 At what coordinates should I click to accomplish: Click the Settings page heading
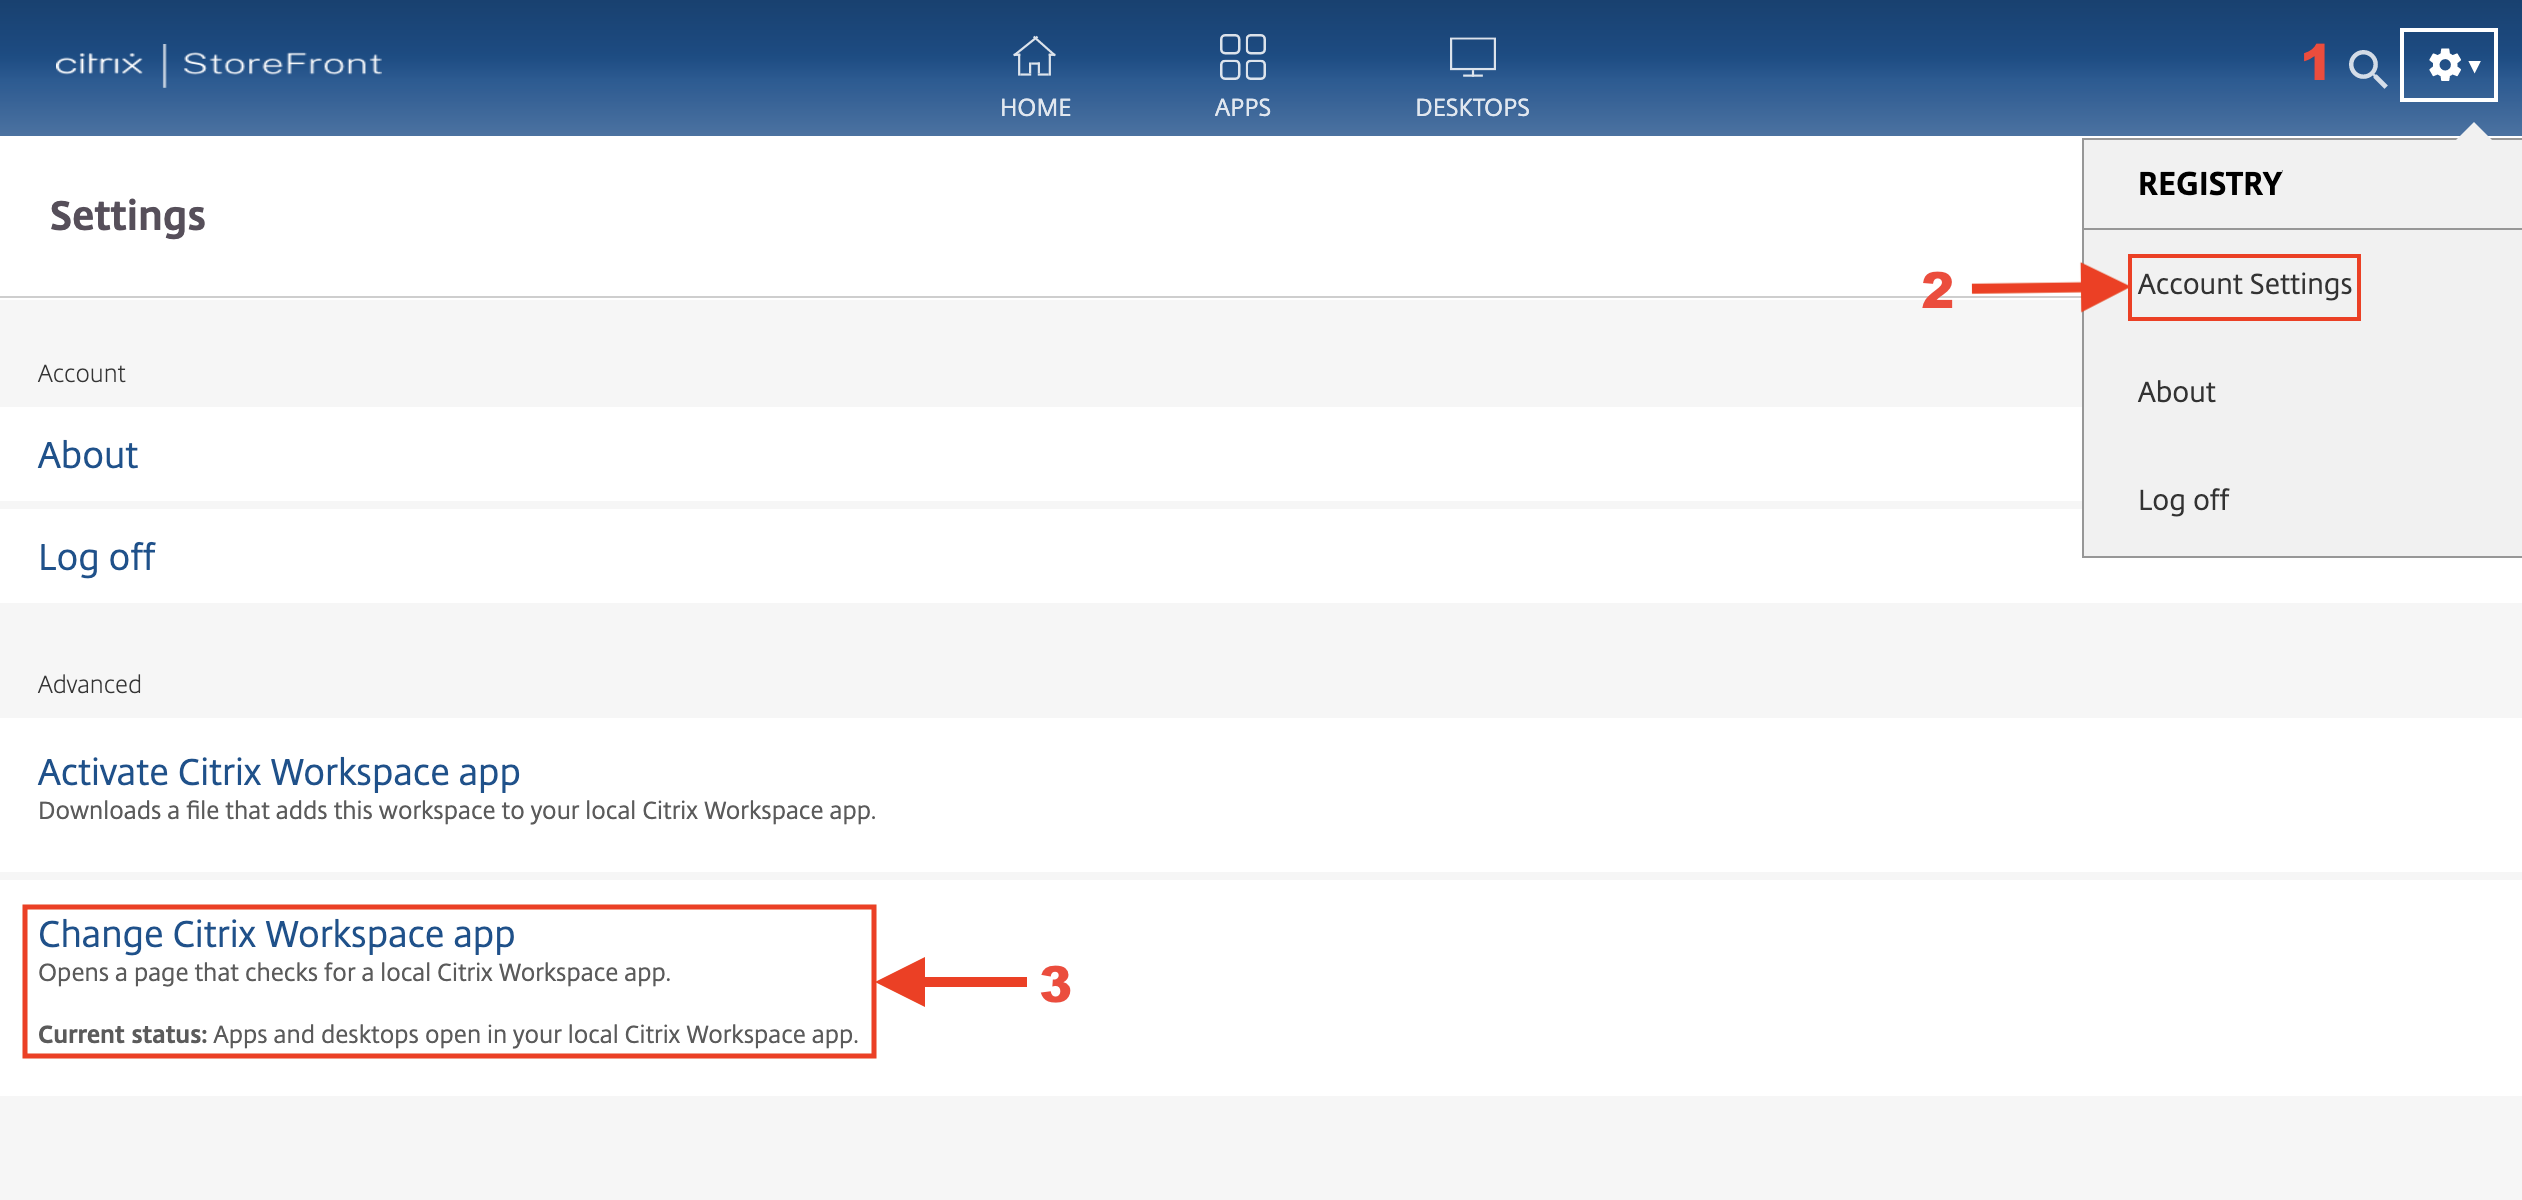click(127, 216)
